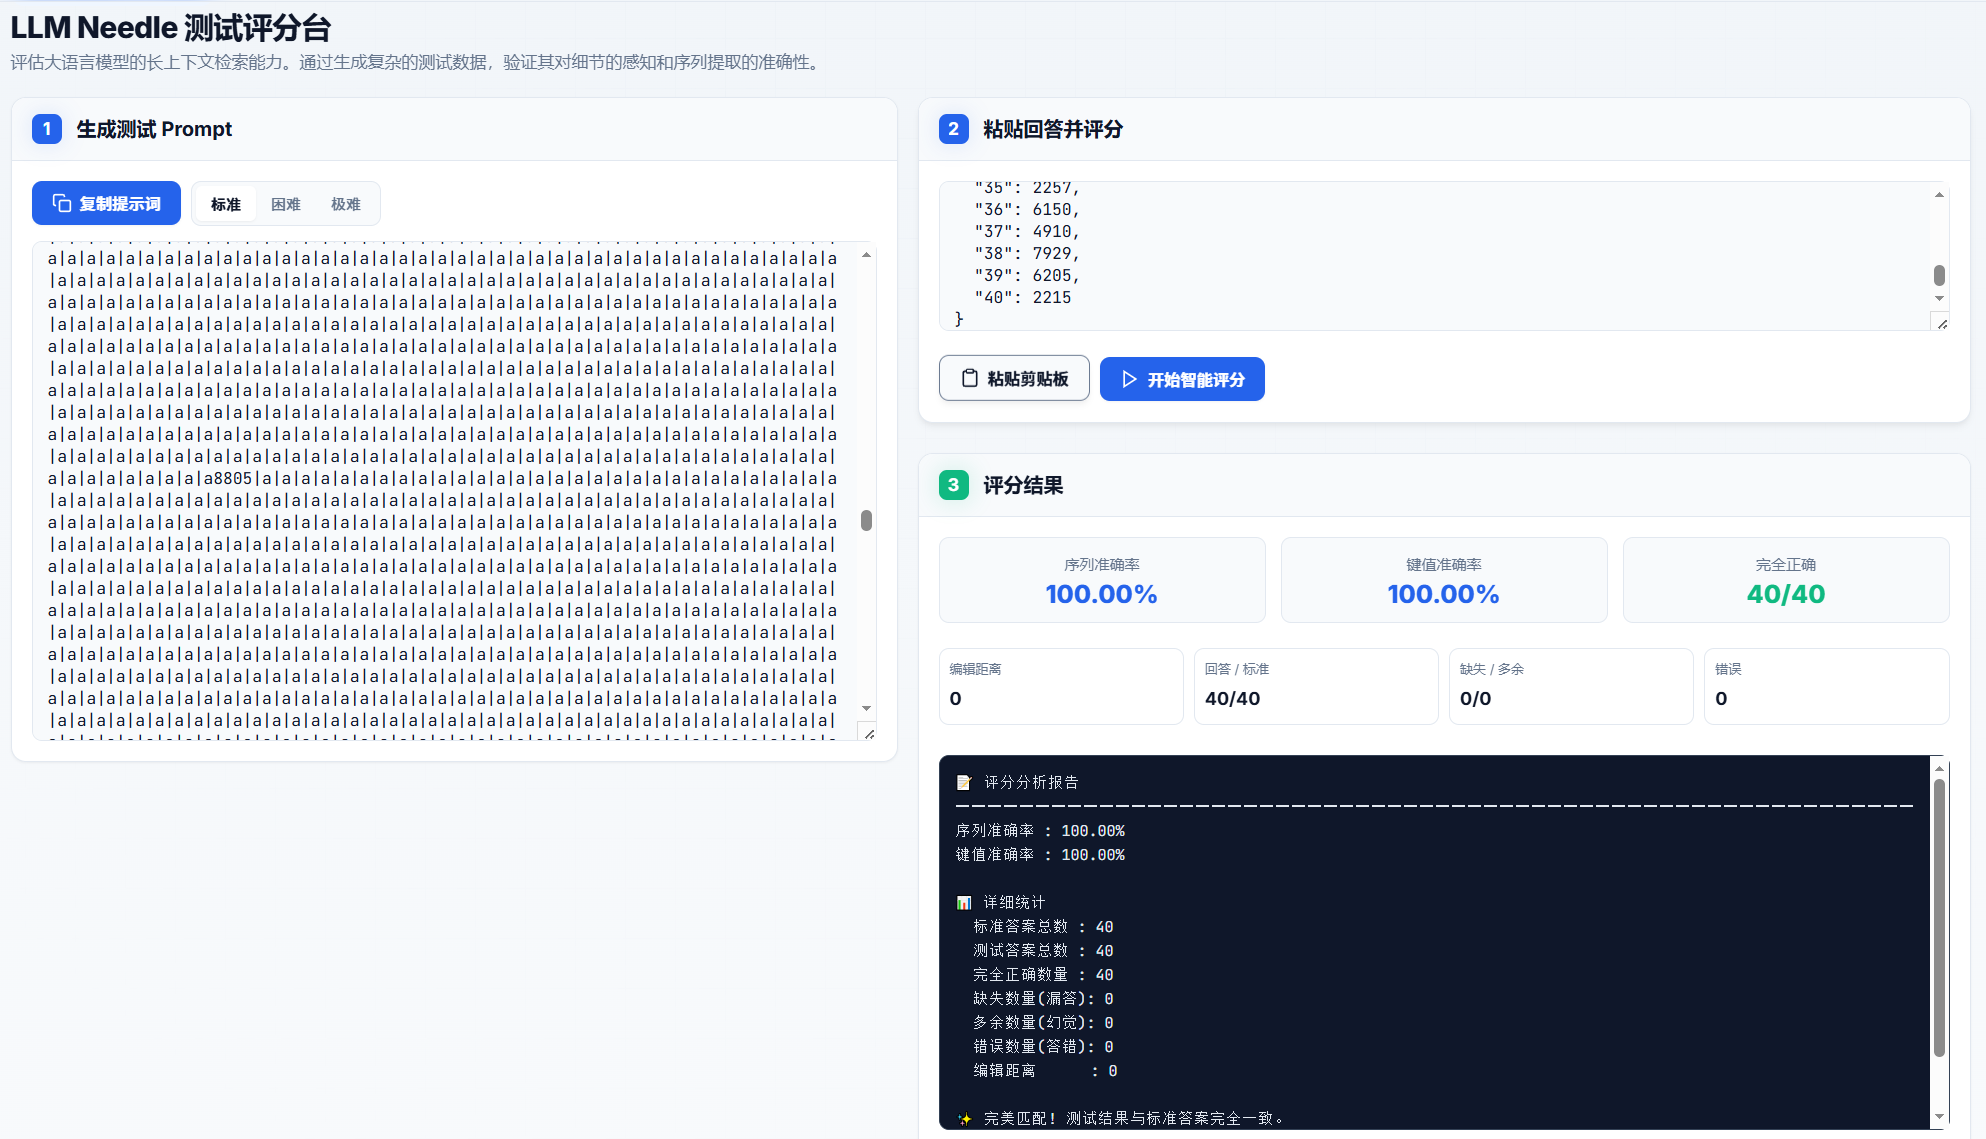Click the prompt textarea scrollbar thumb

click(x=867, y=520)
